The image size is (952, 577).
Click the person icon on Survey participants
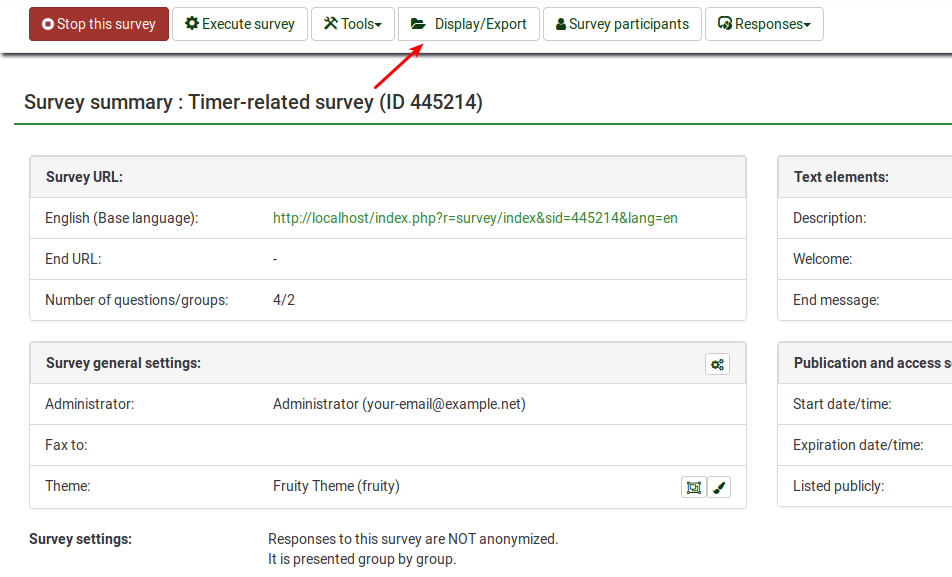(x=561, y=24)
